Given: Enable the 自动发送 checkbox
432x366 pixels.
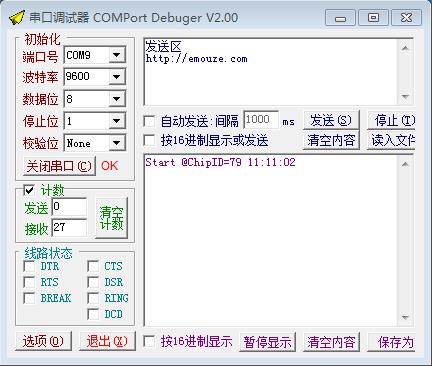Looking at the screenshot, I should [x=149, y=121].
